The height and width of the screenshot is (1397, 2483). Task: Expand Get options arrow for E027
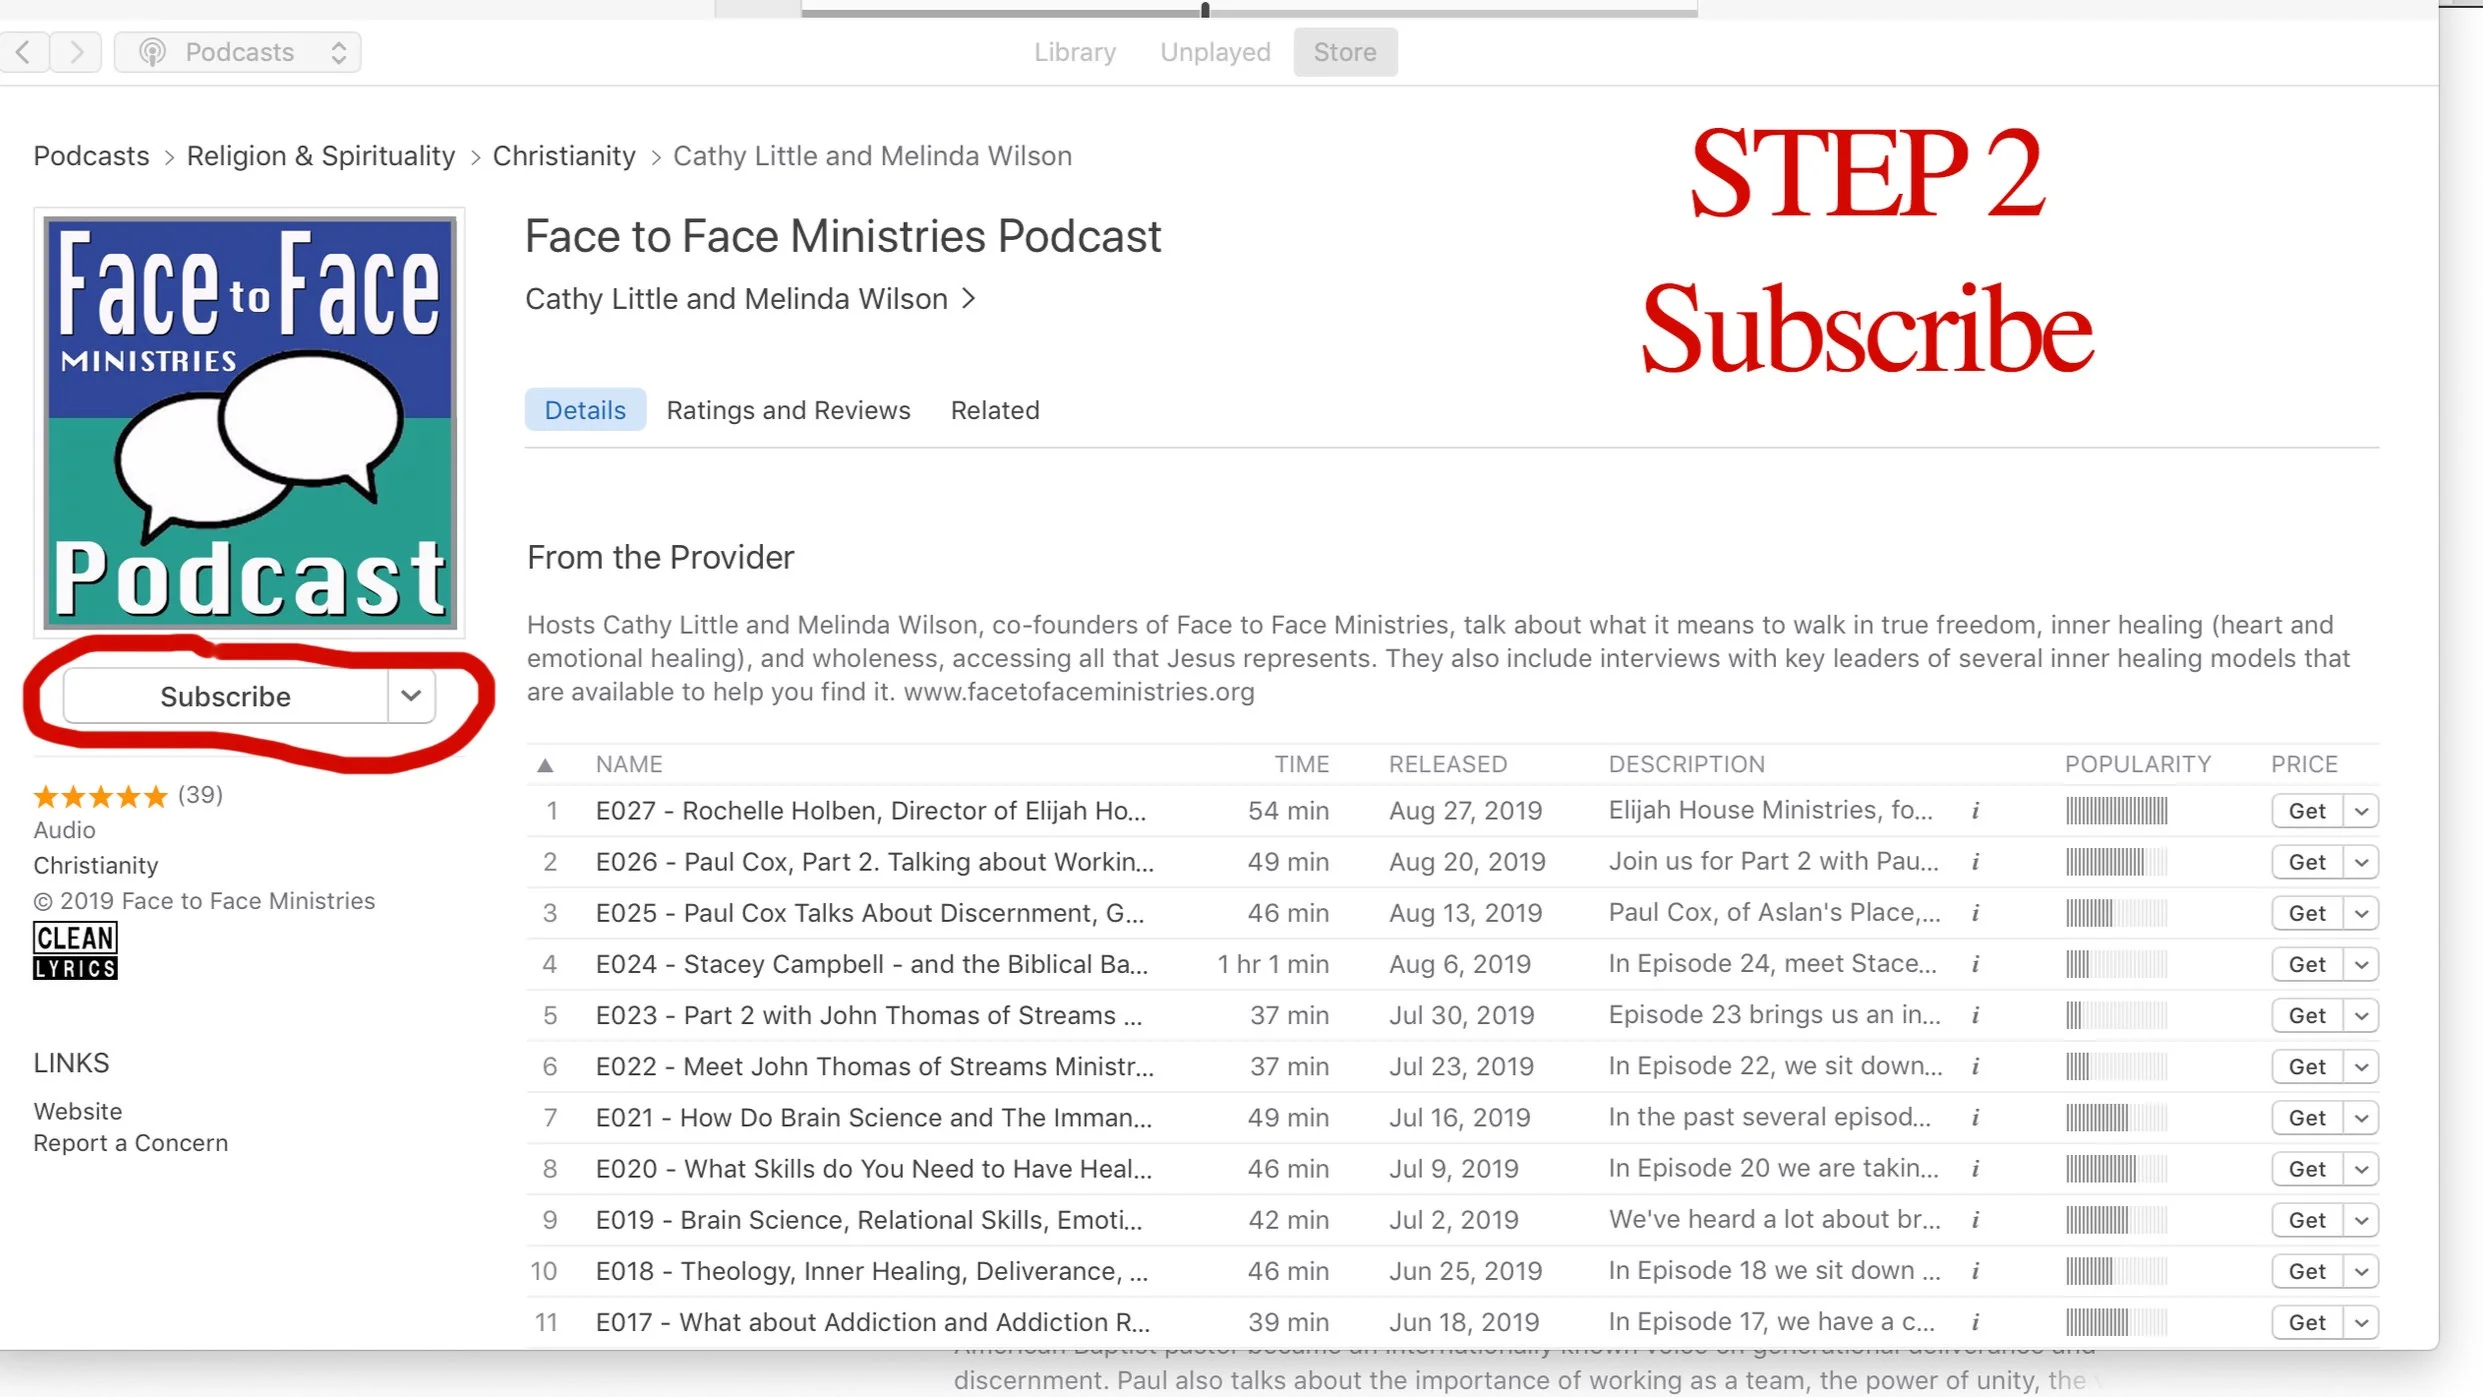2361,811
